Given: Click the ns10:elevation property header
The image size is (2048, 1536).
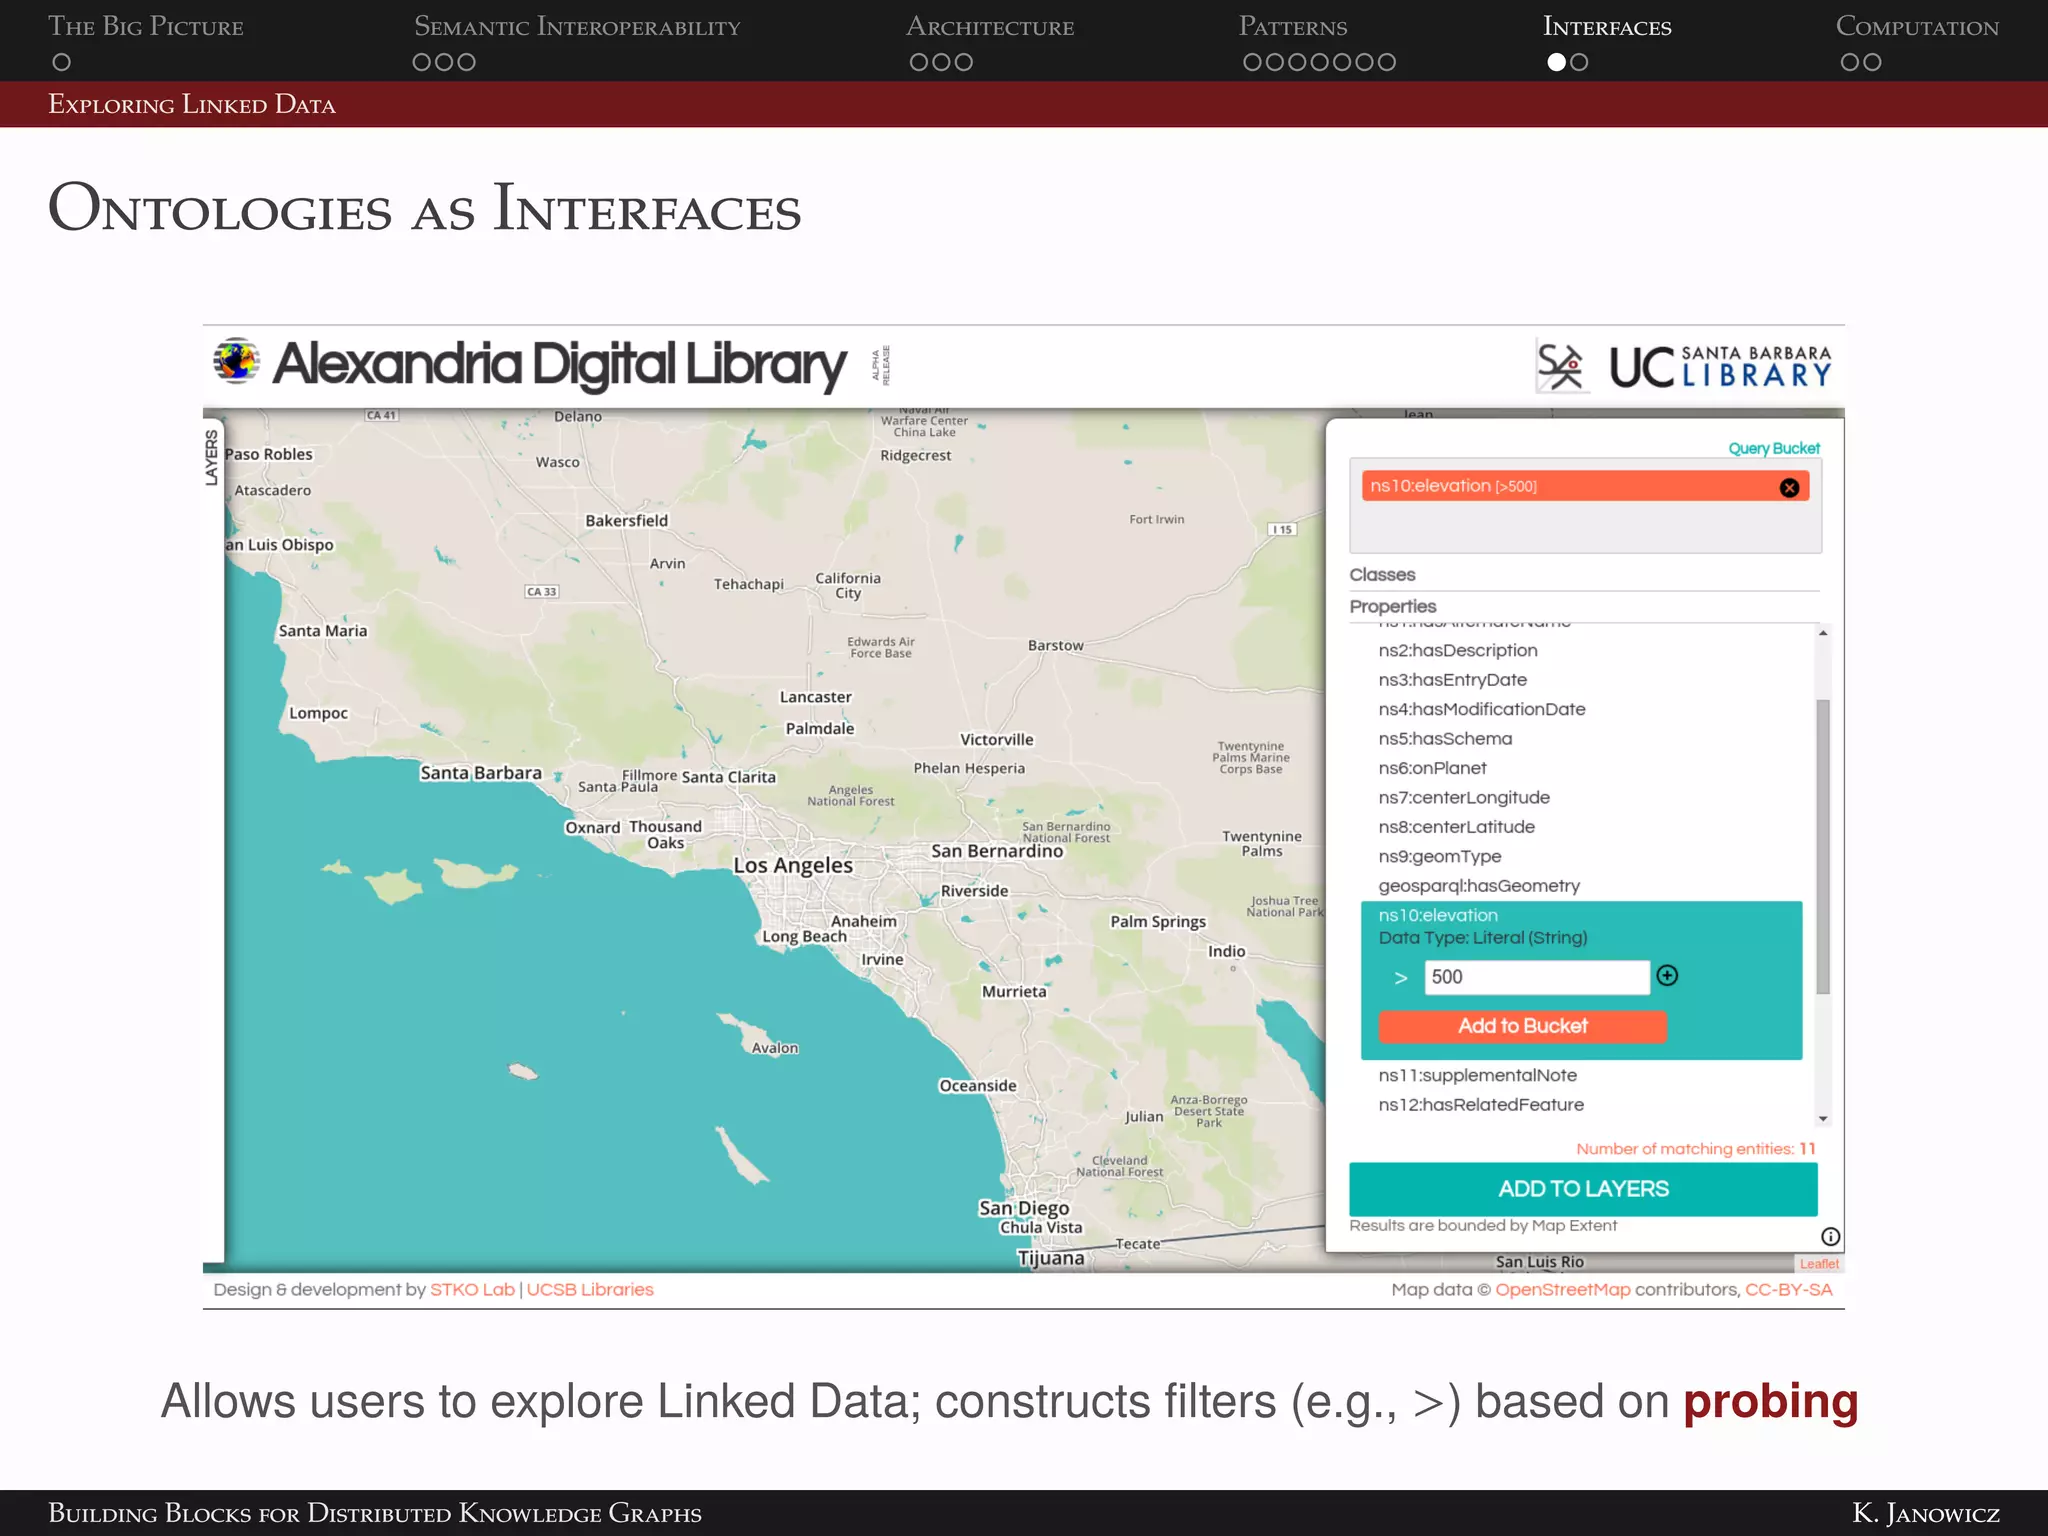Looking at the screenshot, I should 1438,915.
